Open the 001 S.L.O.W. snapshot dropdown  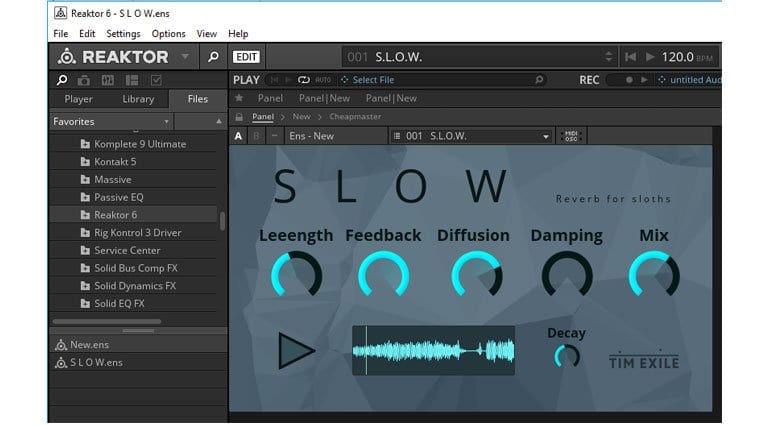471,136
